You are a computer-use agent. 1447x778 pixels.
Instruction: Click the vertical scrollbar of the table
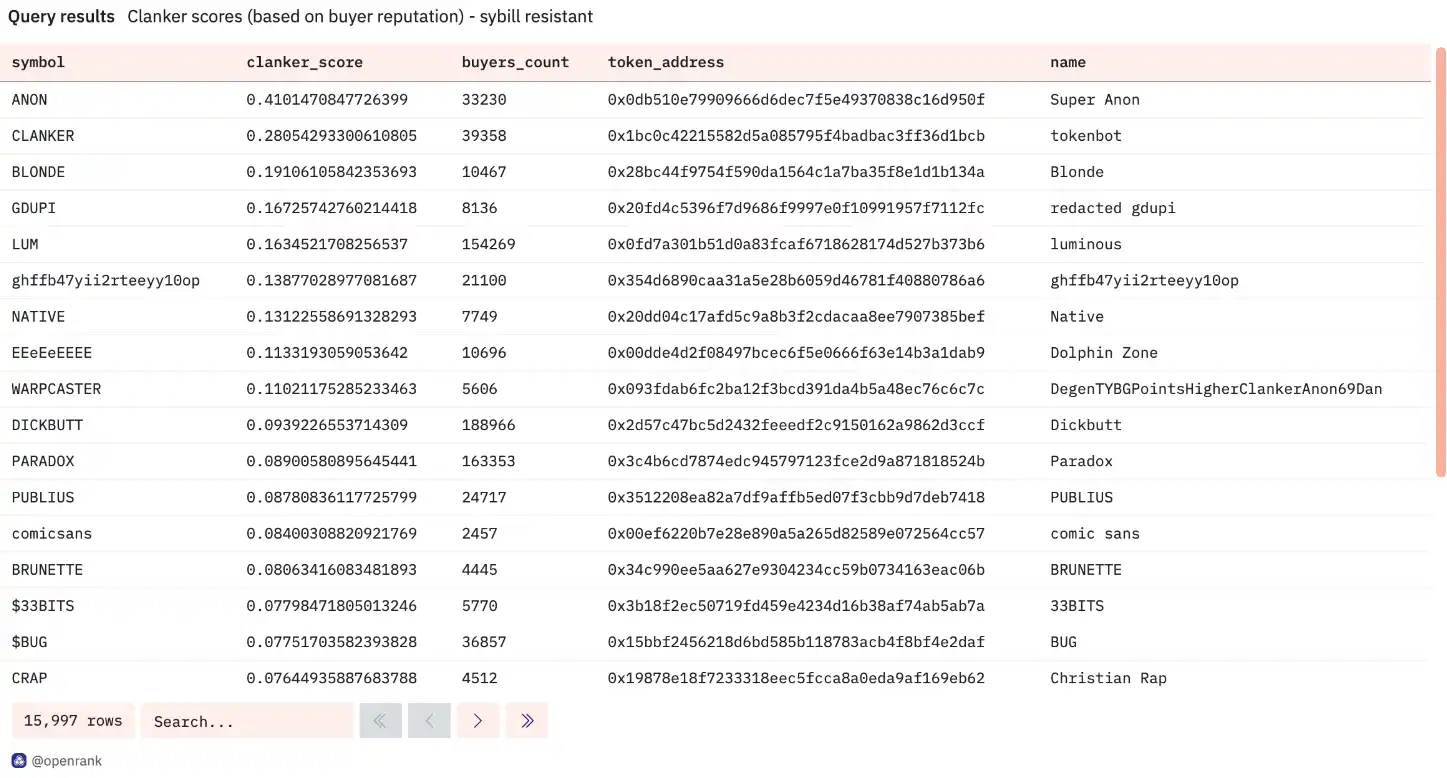click(1440, 260)
